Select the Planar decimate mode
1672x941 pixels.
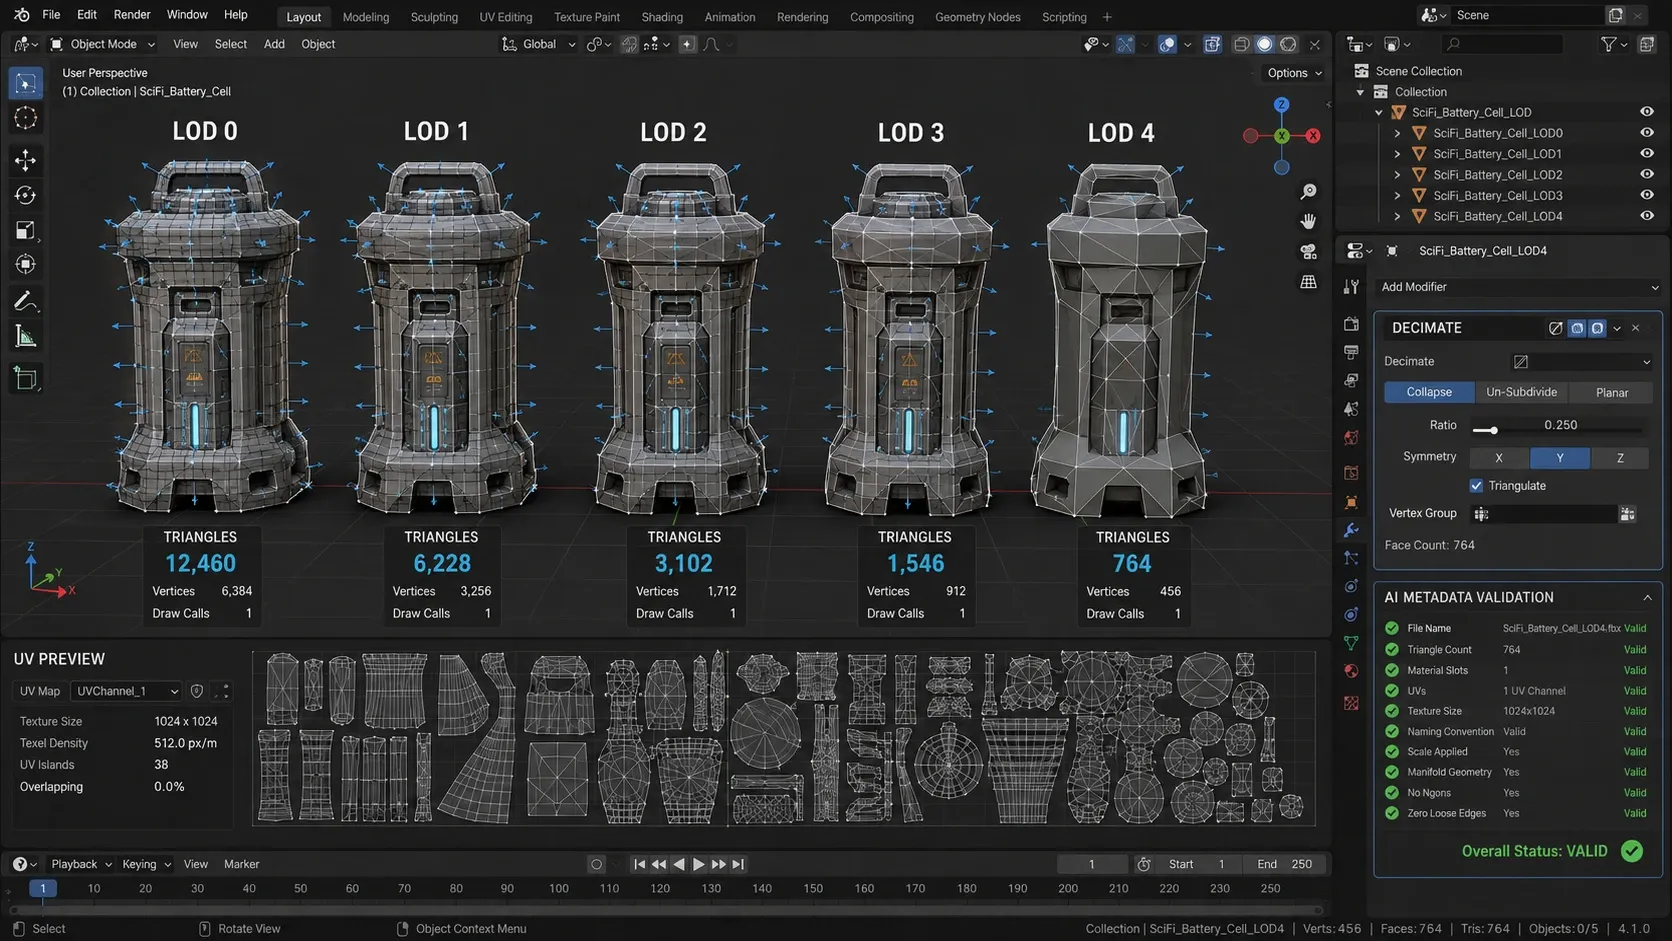[x=1611, y=392]
